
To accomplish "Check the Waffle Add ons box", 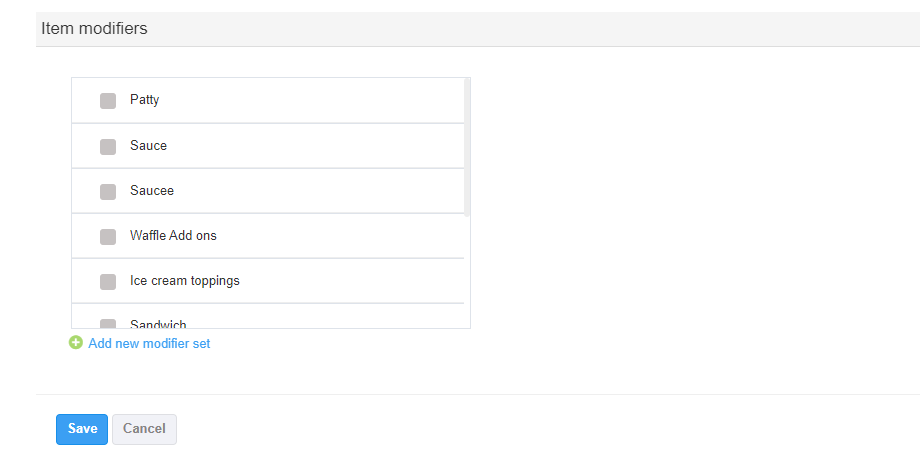I will (108, 236).
